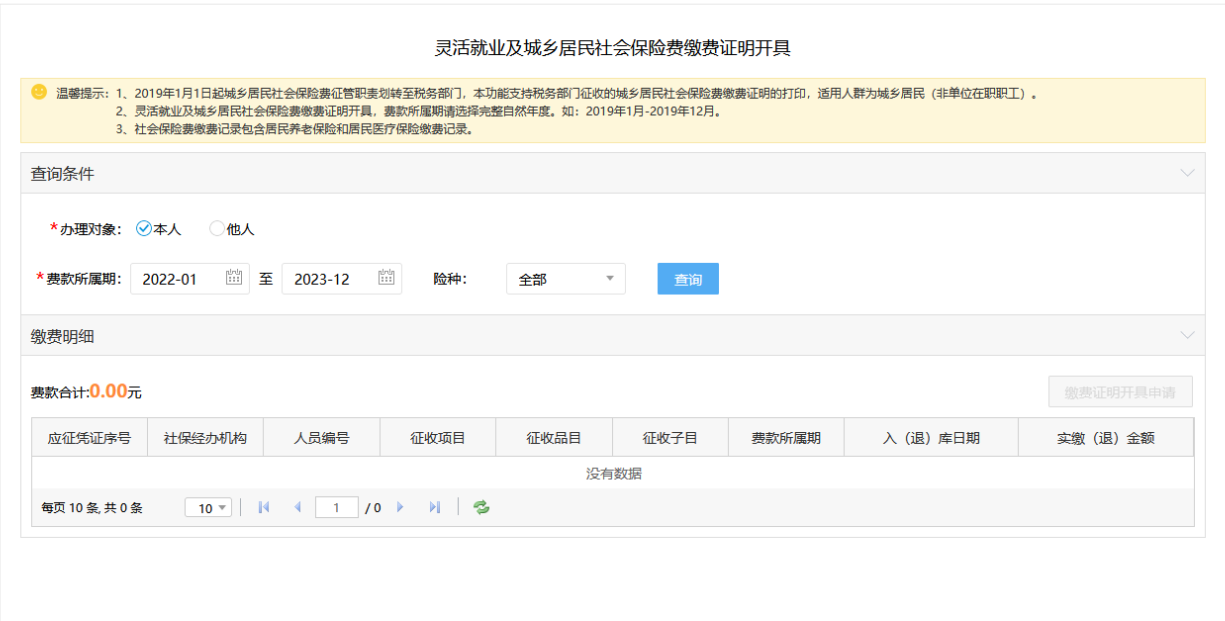
Task: Go to previous page of results
Action: coord(297,508)
